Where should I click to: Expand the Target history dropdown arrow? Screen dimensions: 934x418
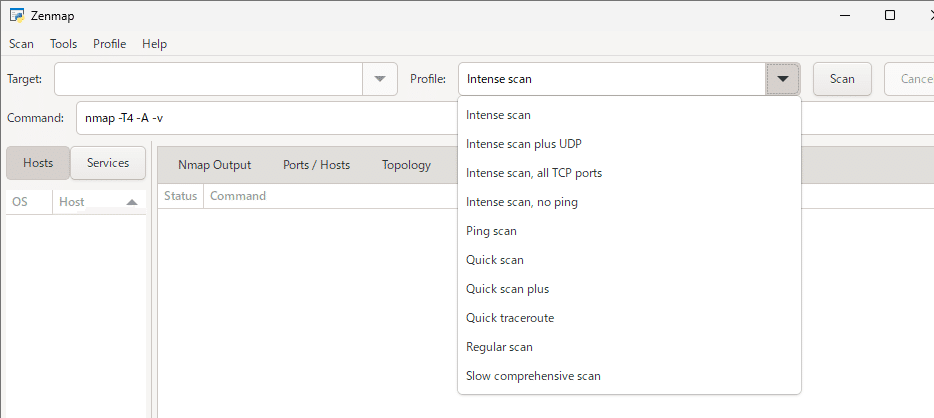(379, 79)
